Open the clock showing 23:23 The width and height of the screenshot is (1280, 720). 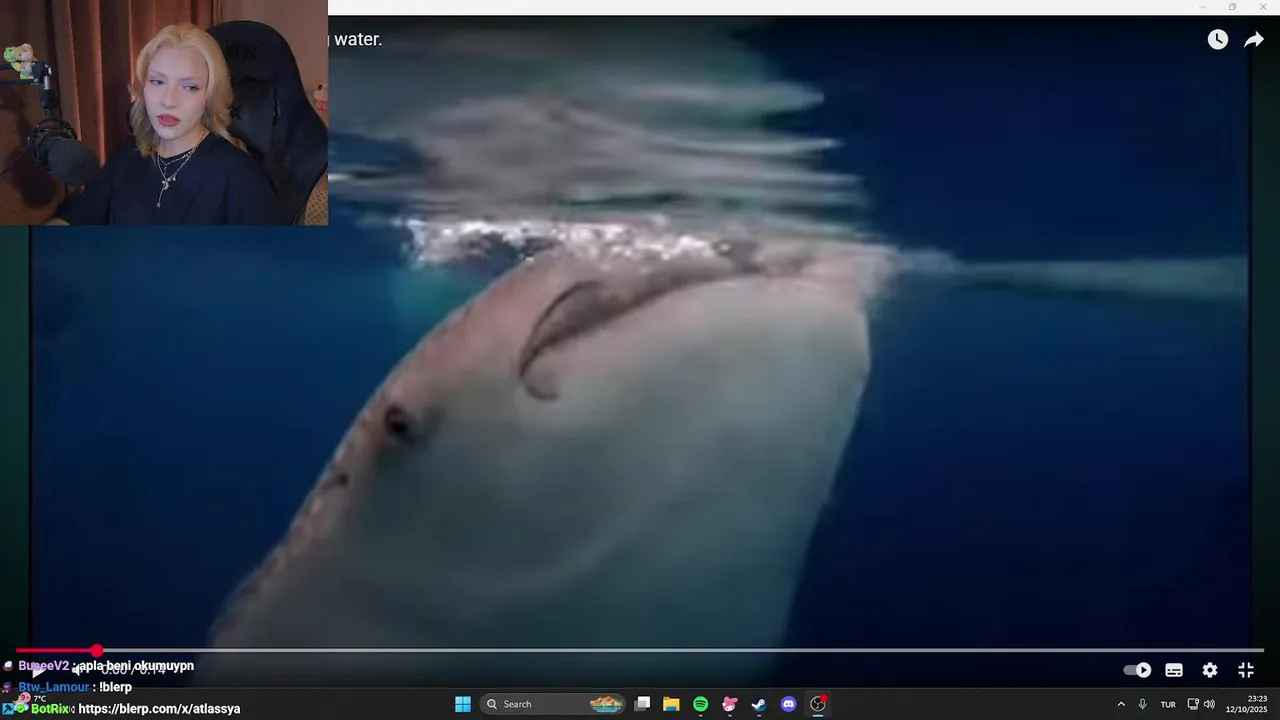1246,704
